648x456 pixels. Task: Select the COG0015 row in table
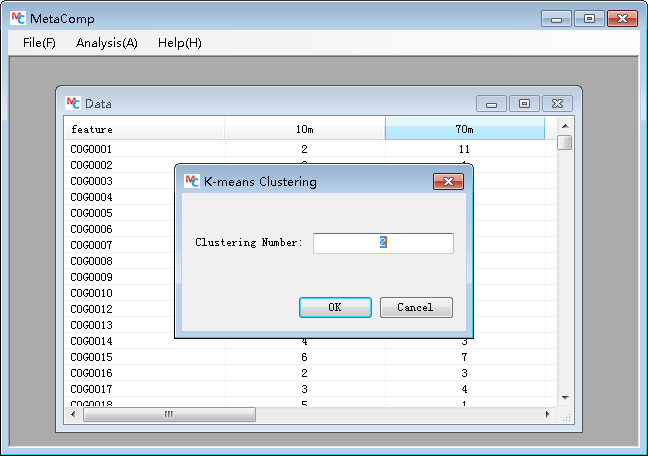click(92, 357)
